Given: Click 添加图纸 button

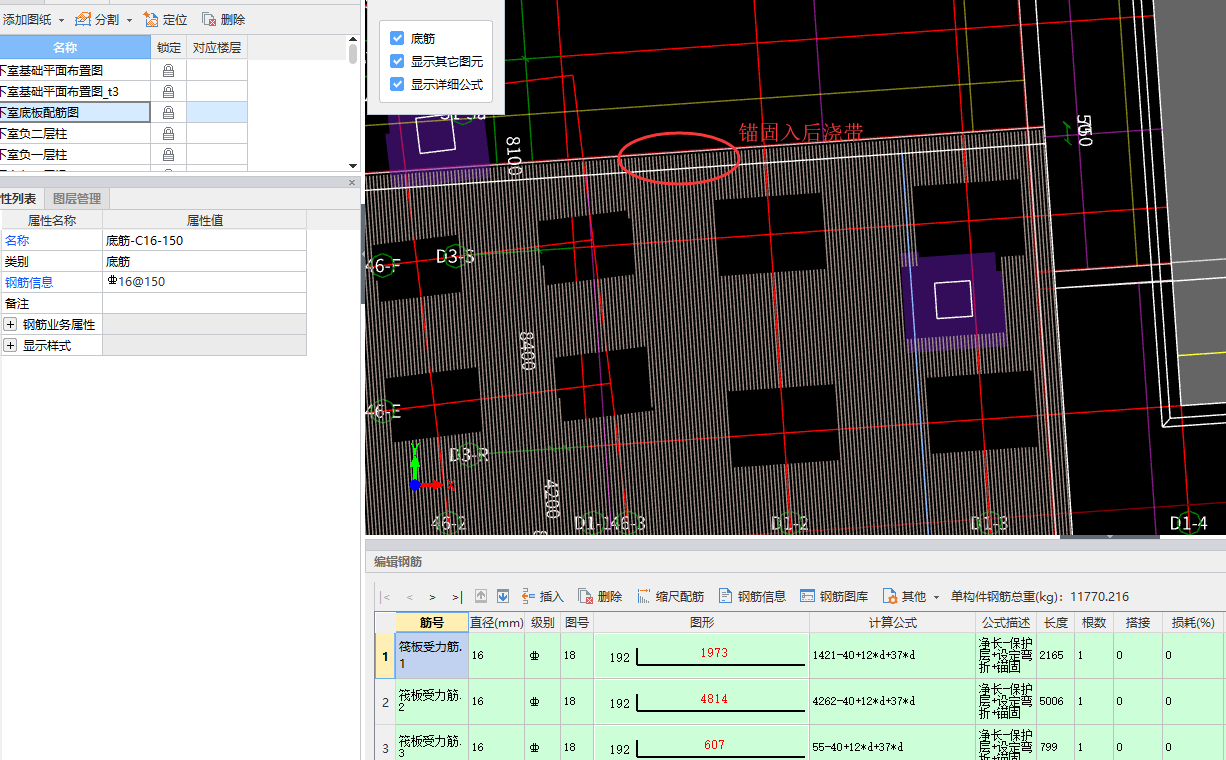Looking at the screenshot, I should [x=27, y=19].
